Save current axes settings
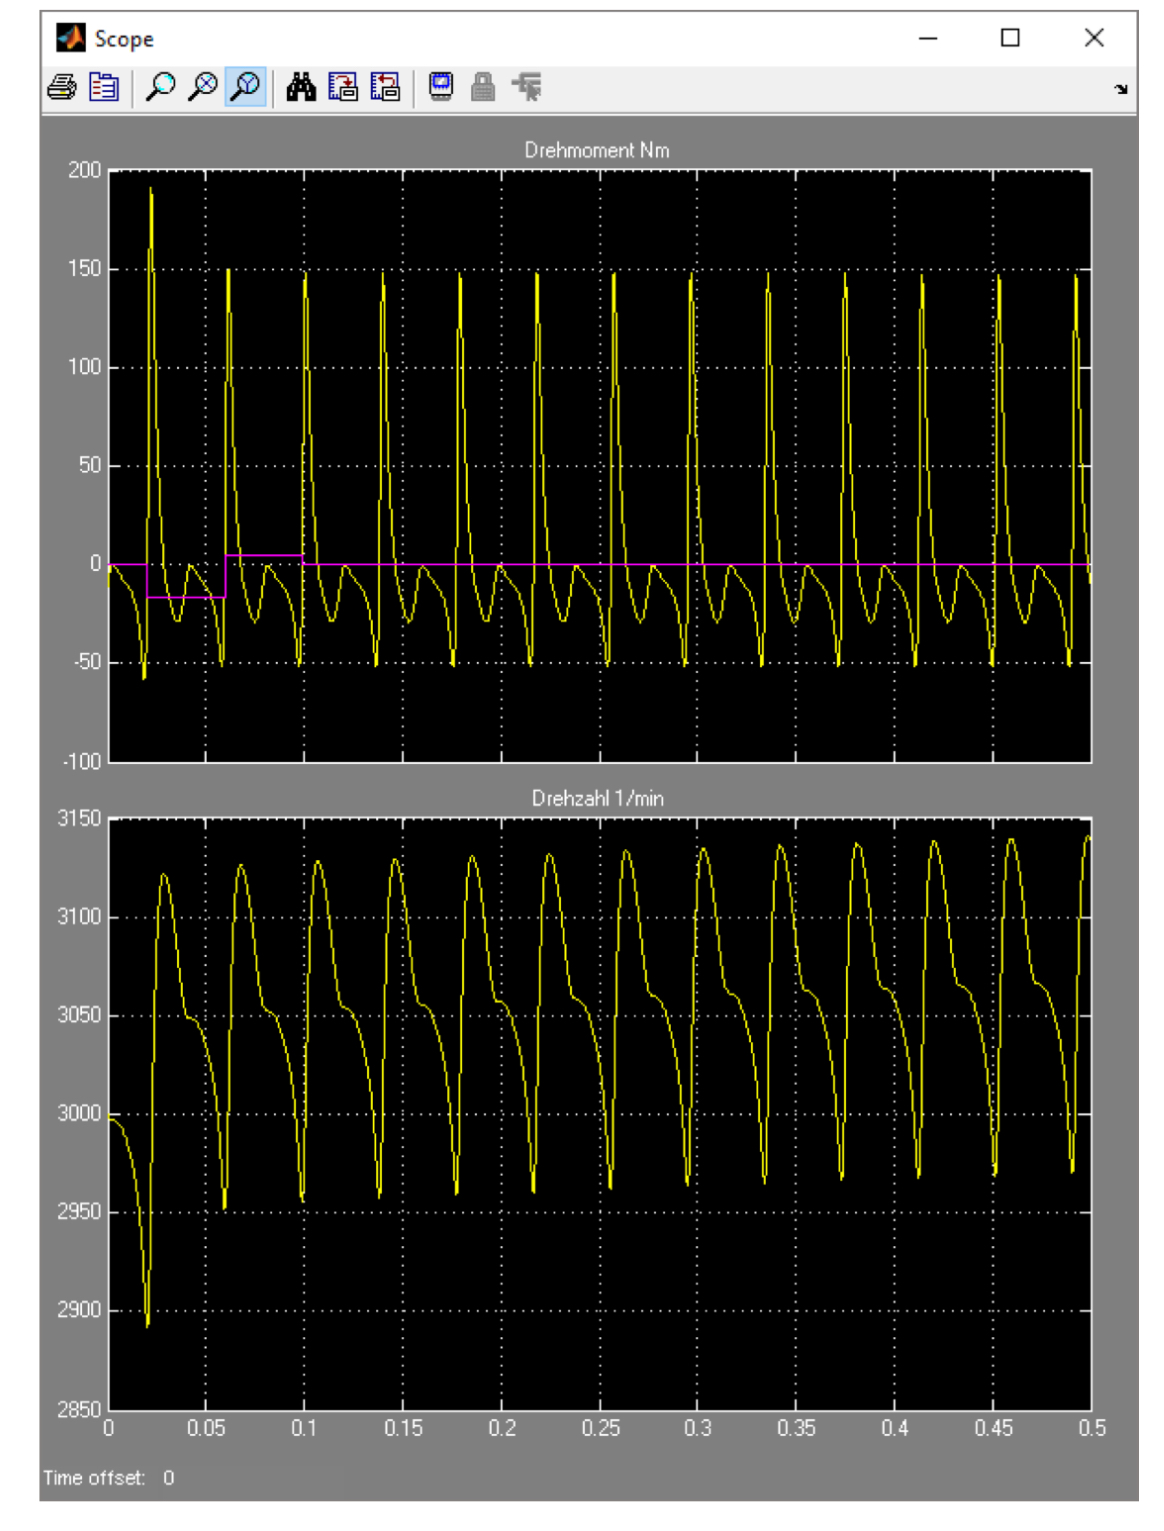This screenshot has width=1164, height=1531. pyautogui.click(x=343, y=88)
